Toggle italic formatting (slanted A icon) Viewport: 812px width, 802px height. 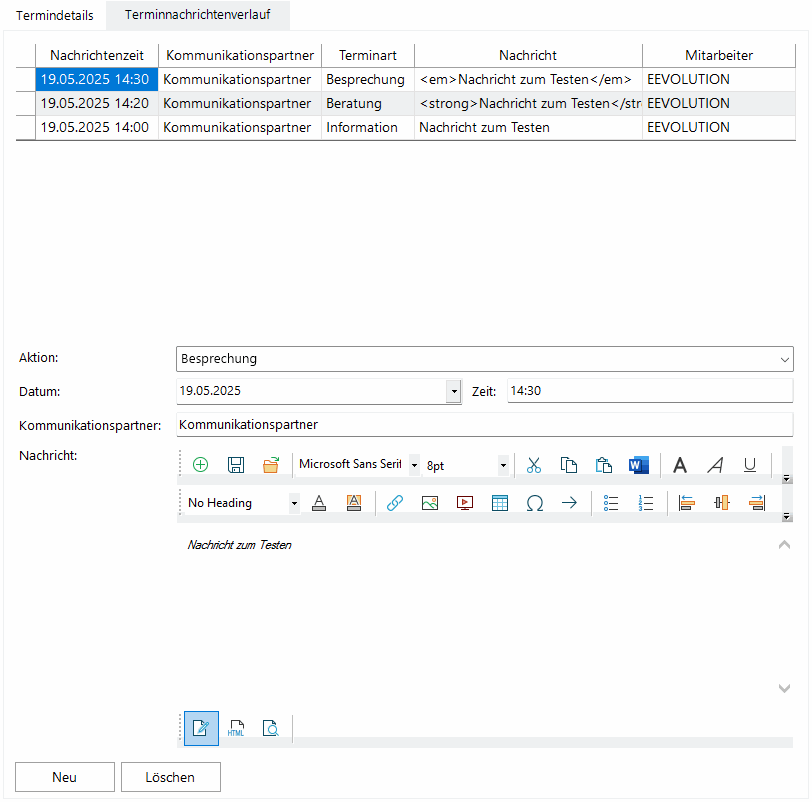[715, 464]
